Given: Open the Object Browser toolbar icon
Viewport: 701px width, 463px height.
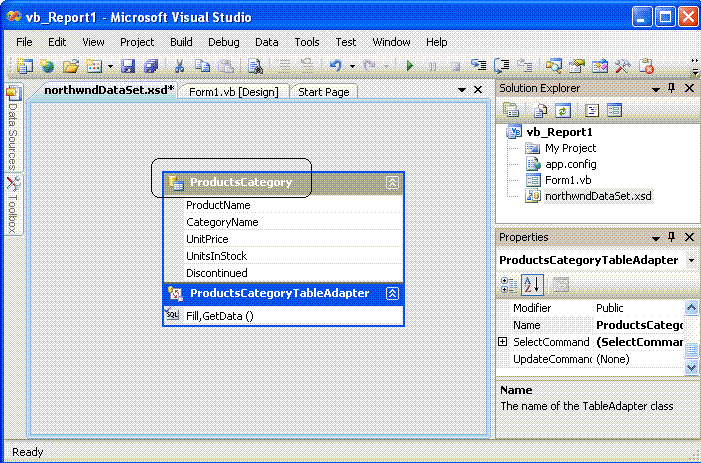Looking at the screenshot, I should [600, 66].
